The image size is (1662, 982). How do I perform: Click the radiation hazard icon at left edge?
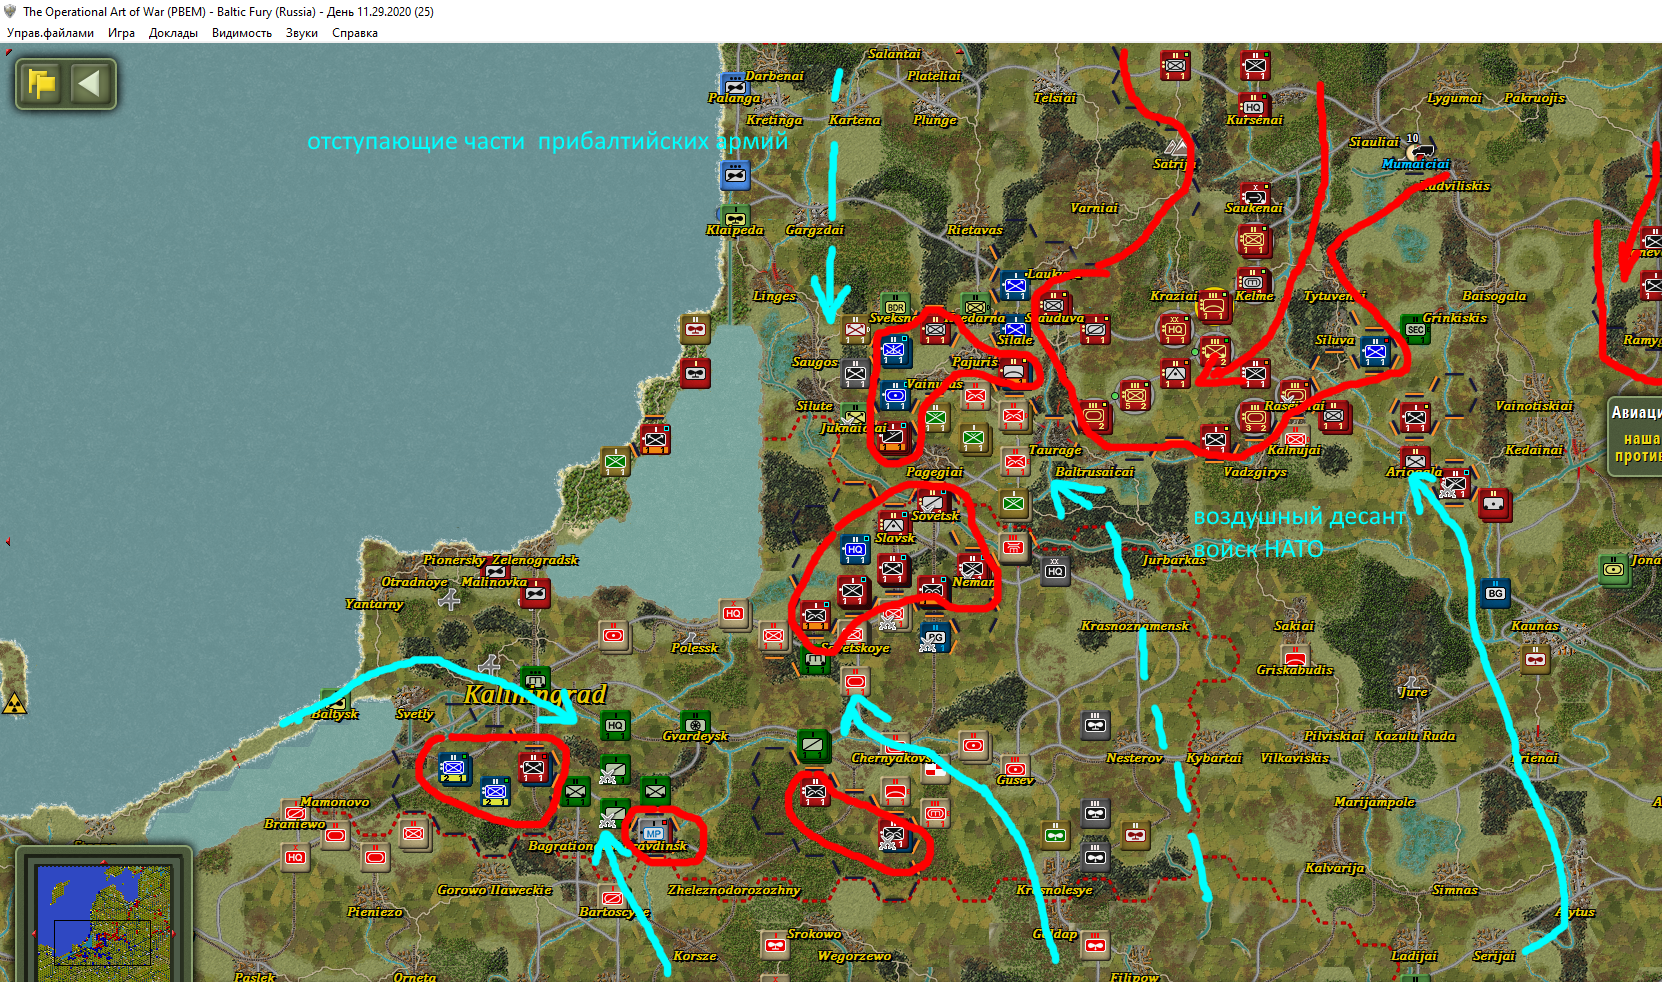coord(14,703)
